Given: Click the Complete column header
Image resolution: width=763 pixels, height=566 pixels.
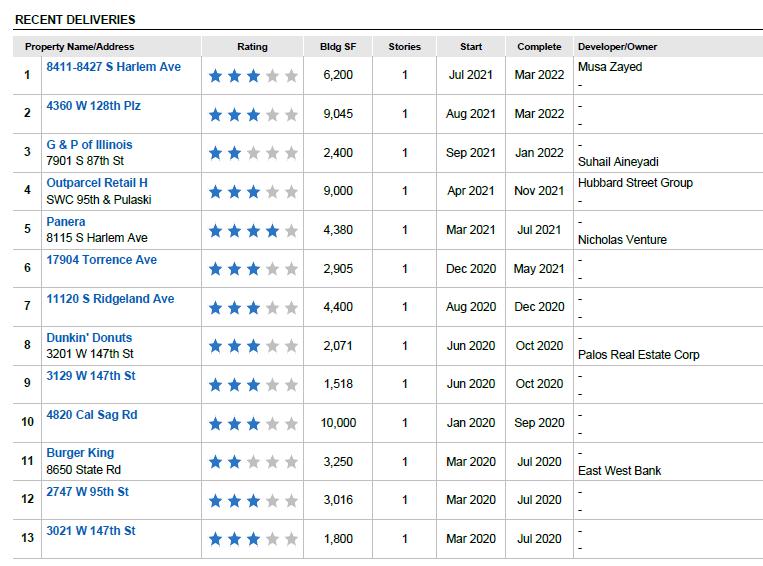Looking at the screenshot, I should click(539, 47).
